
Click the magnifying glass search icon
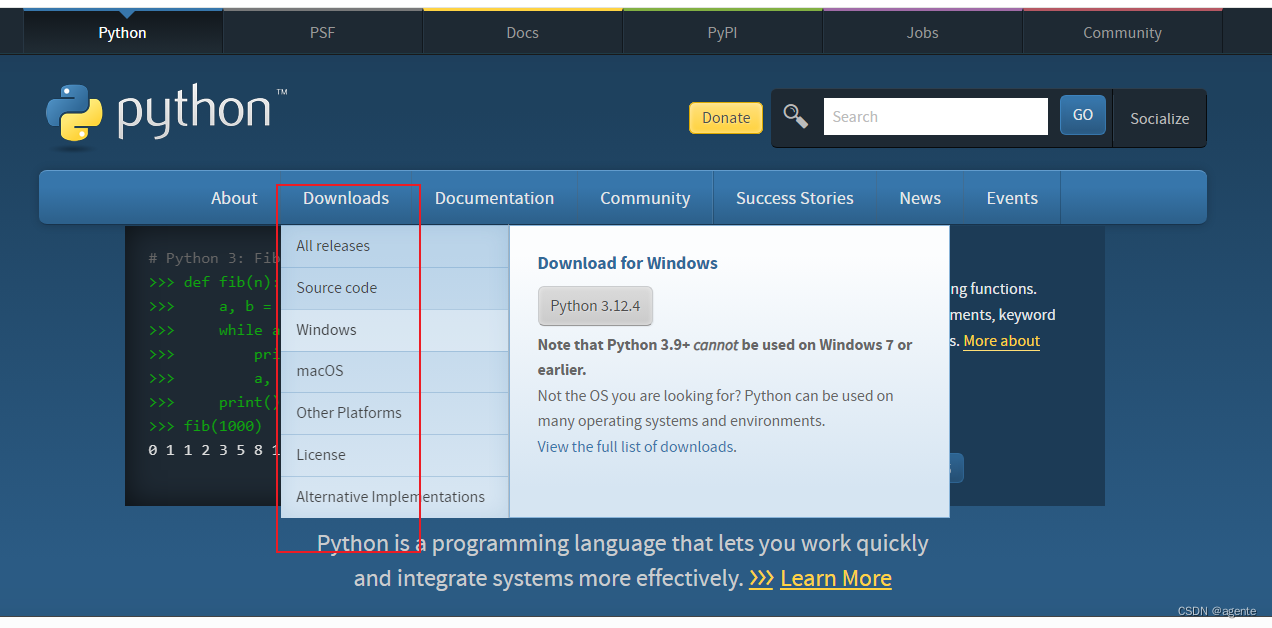click(796, 116)
